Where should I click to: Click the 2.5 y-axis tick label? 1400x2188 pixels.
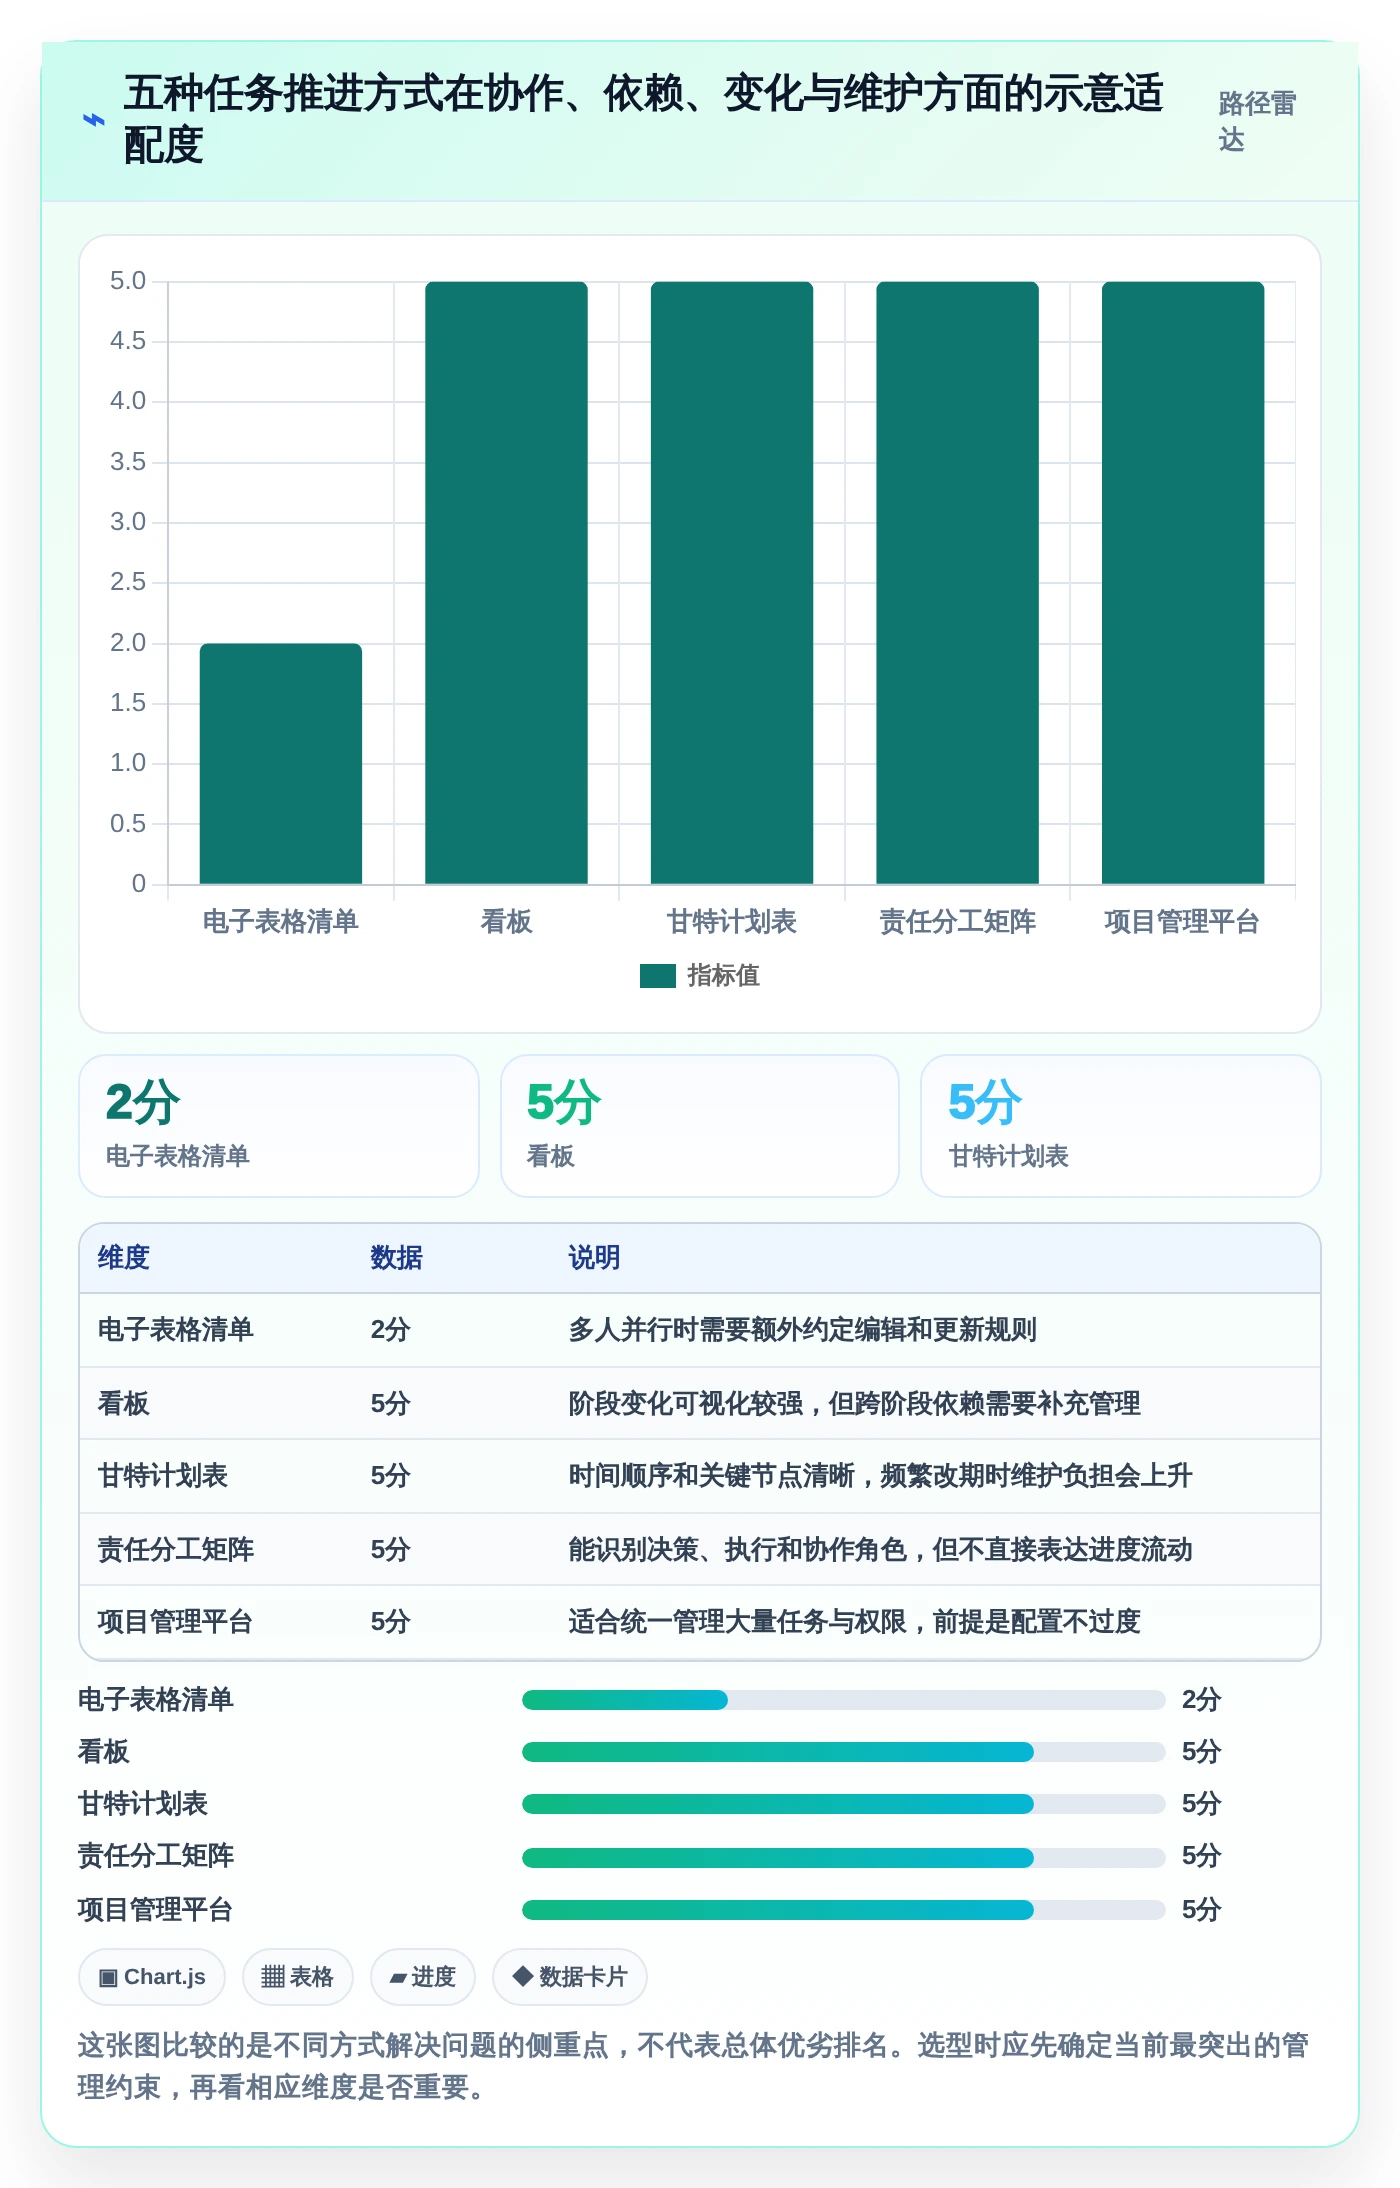point(128,582)
